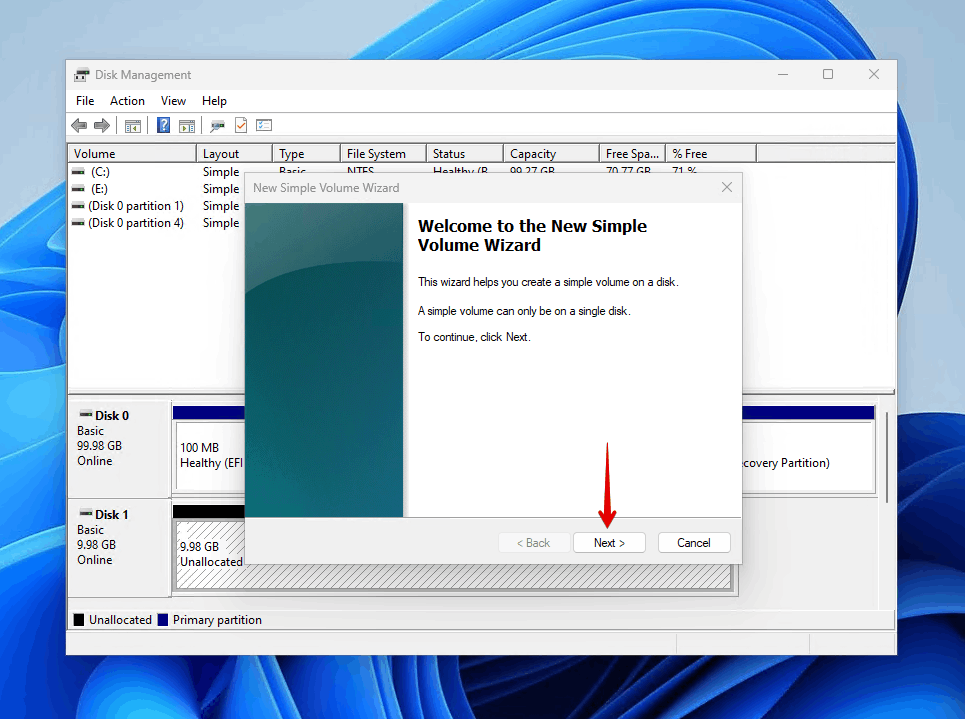Select the unallocated space on Disk 1
Image resolution: width=965 pixels, height=719 pixels.
click(x=207, y=545)
